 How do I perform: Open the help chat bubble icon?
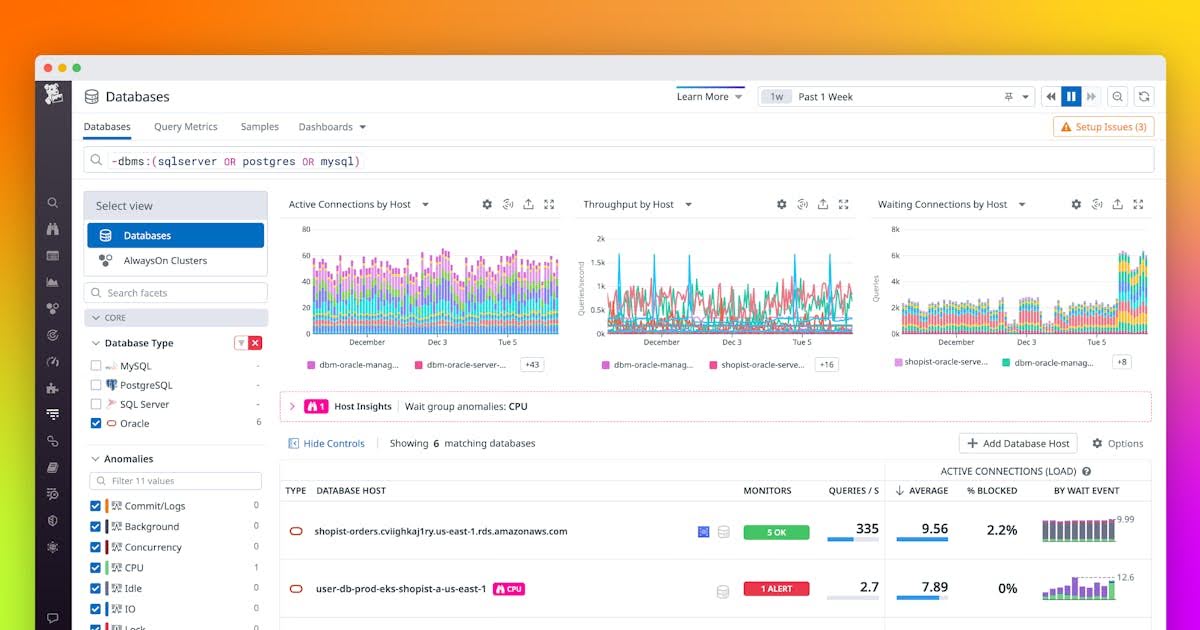click(x=53, y=618)
